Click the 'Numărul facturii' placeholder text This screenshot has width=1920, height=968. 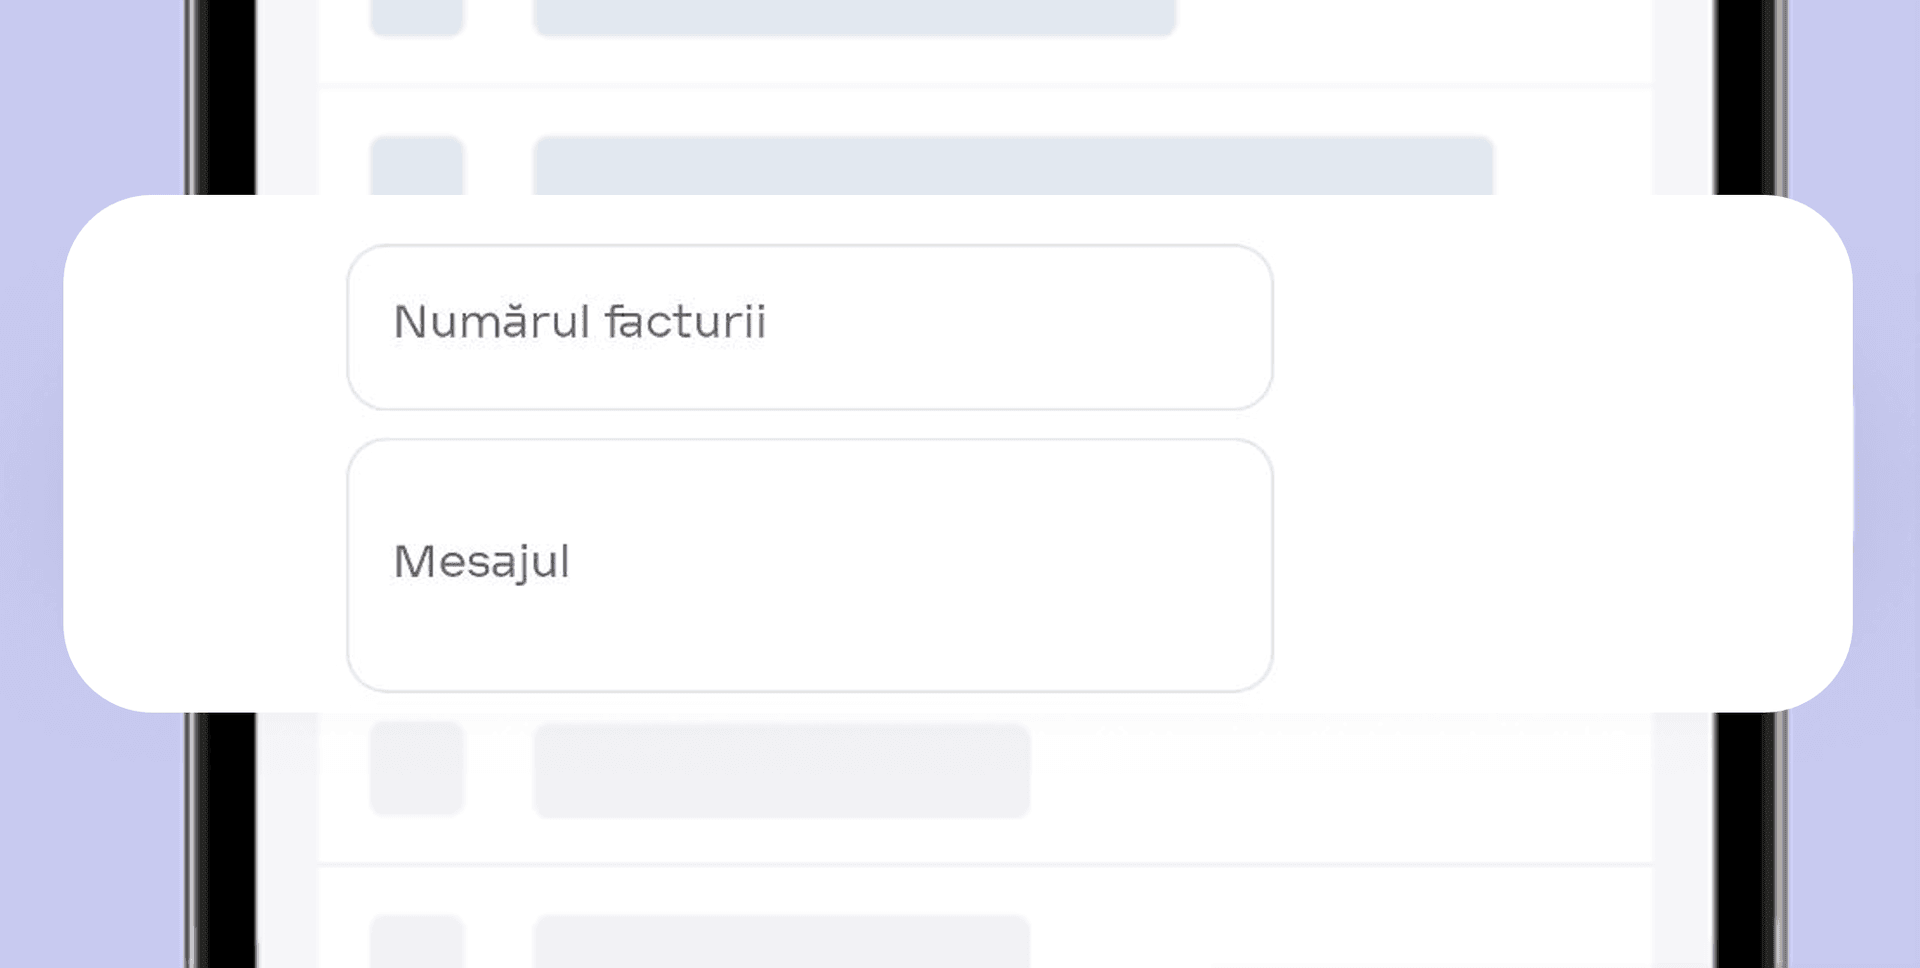pos(580,322)
